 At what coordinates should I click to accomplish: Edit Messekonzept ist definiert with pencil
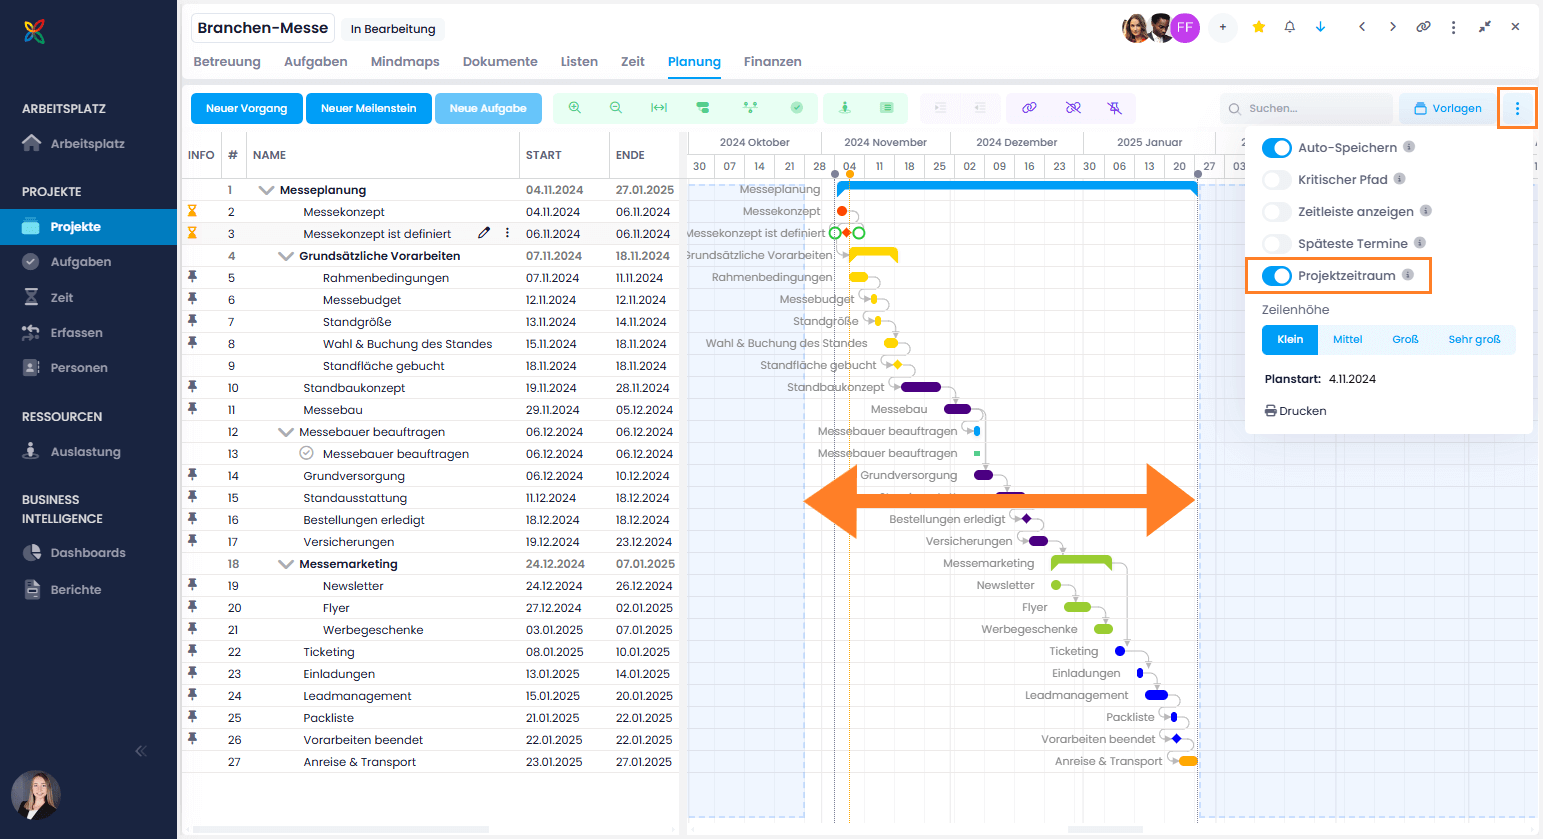(484, 233)
